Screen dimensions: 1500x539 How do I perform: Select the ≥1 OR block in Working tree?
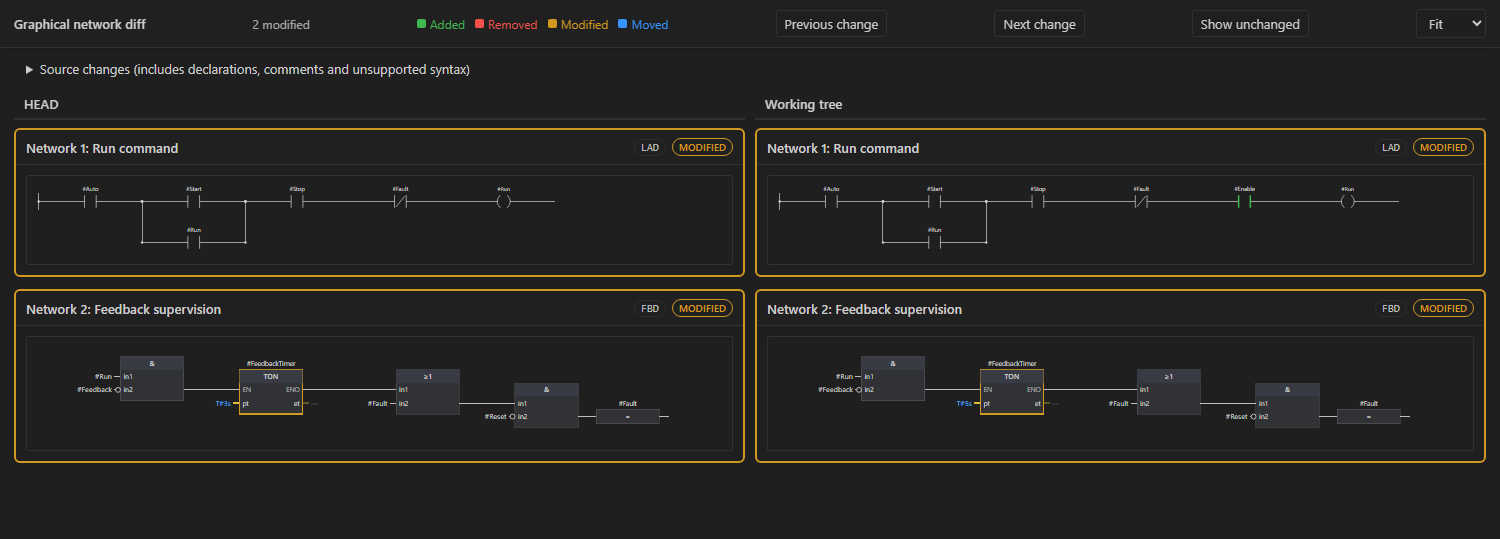[x=1168, y=392]
